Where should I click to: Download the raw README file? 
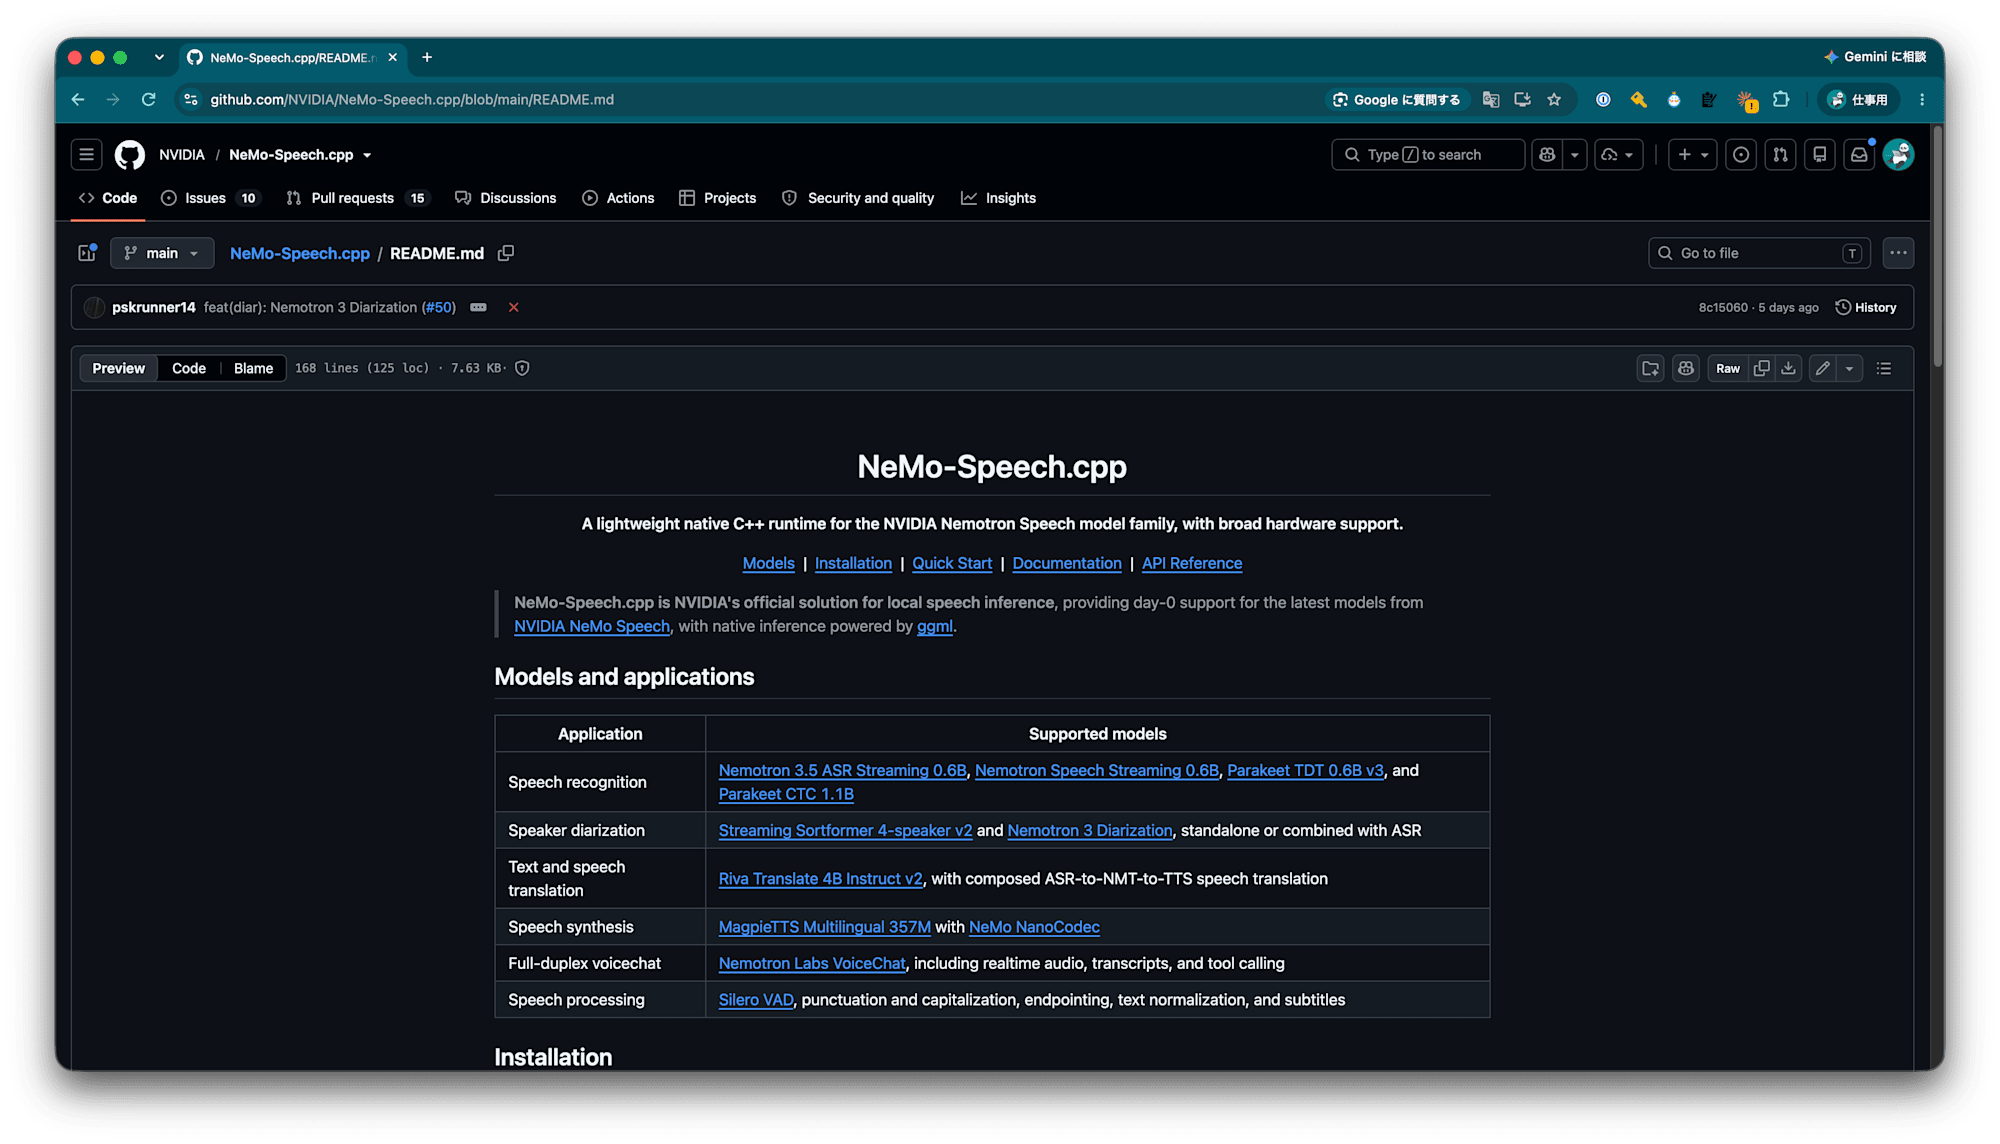pos(1788,369)
